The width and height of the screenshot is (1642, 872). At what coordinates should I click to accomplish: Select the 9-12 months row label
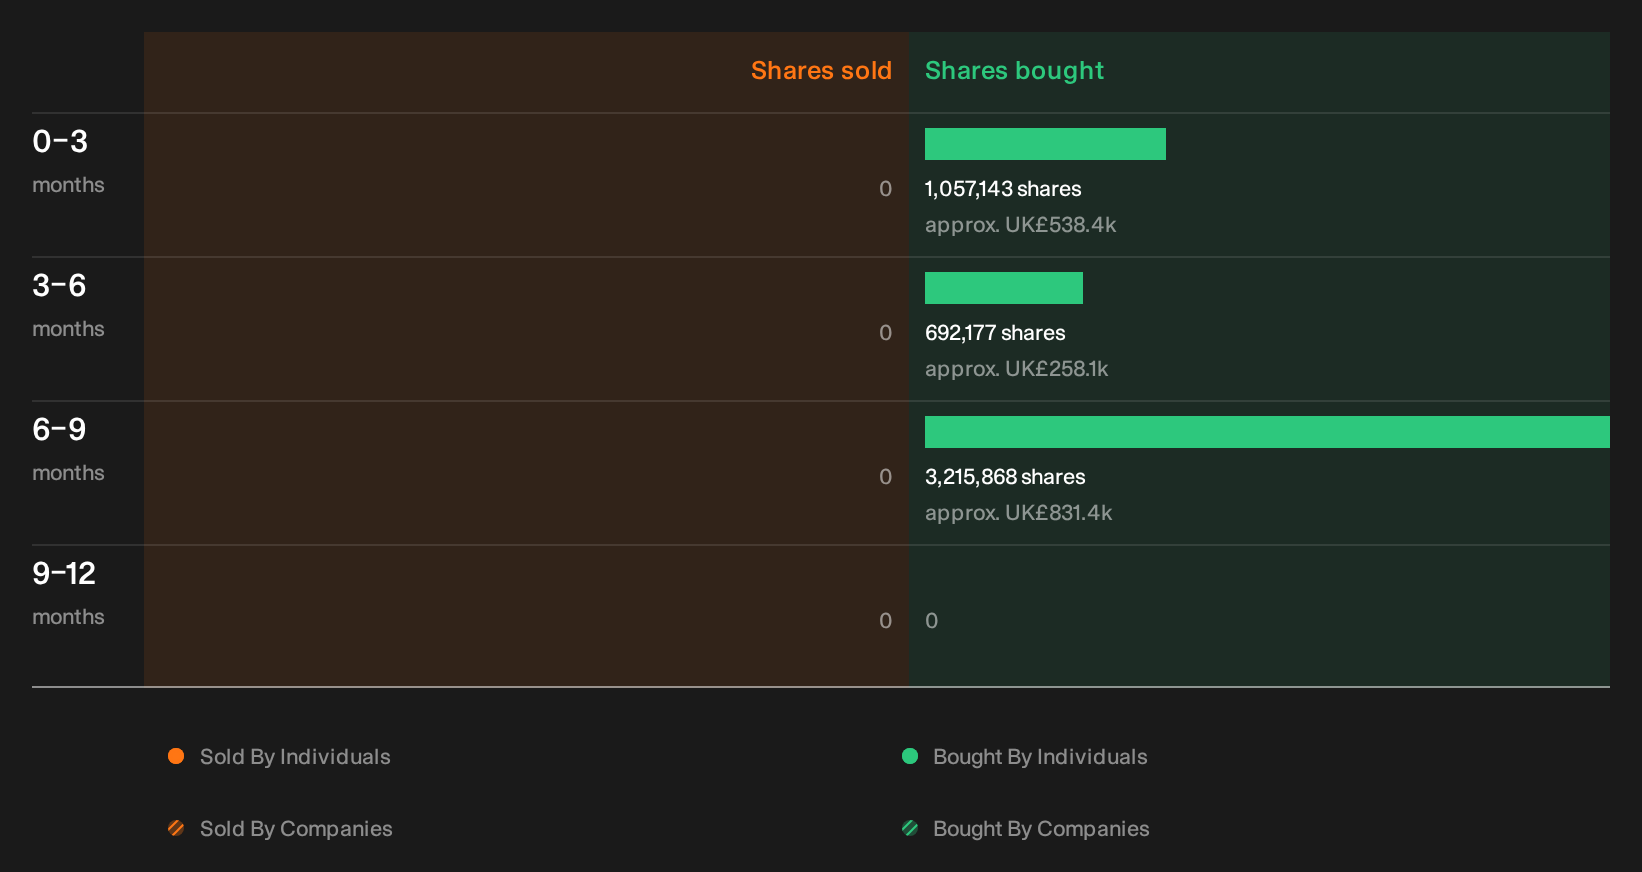[x=68, y=592]
